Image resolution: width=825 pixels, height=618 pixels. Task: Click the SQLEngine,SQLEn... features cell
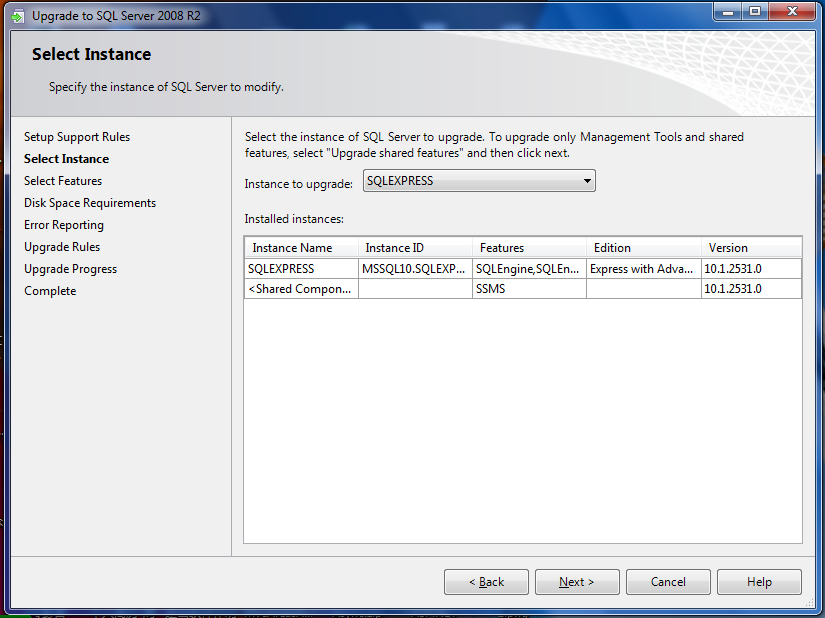pyautogui.click(x=529, y=269)
